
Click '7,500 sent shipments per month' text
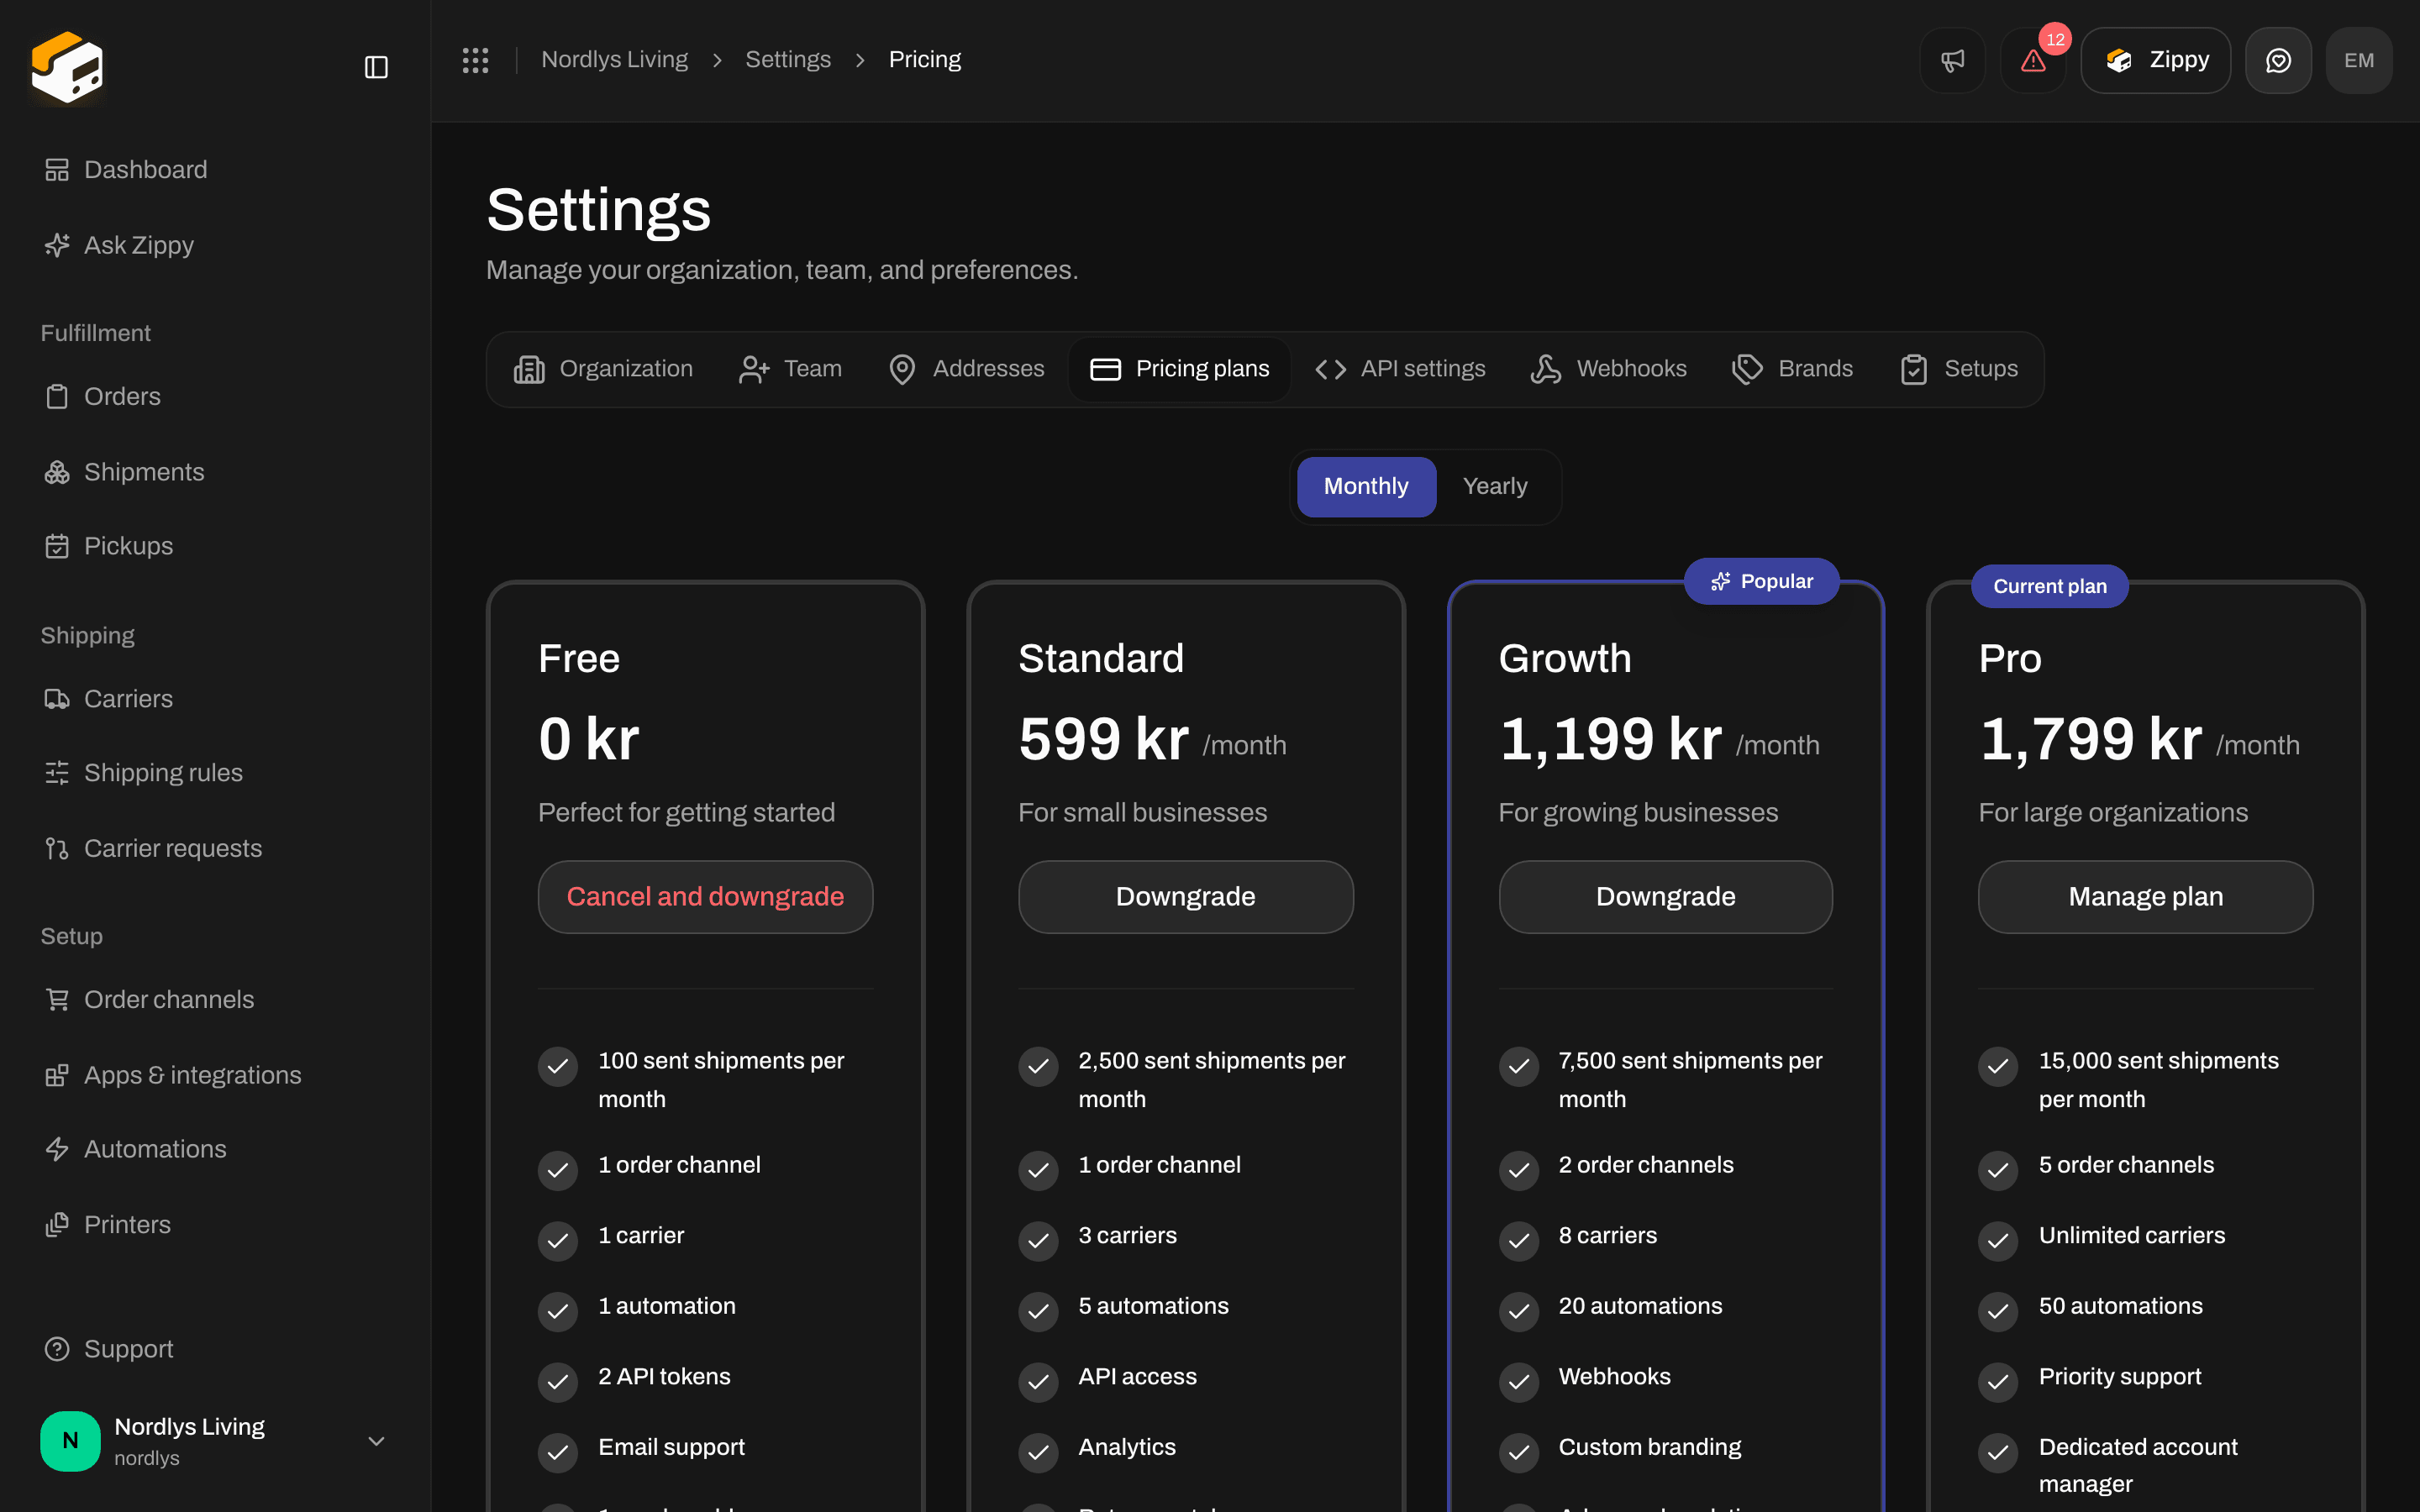pyautogui.click(x=1690, y=1080)
